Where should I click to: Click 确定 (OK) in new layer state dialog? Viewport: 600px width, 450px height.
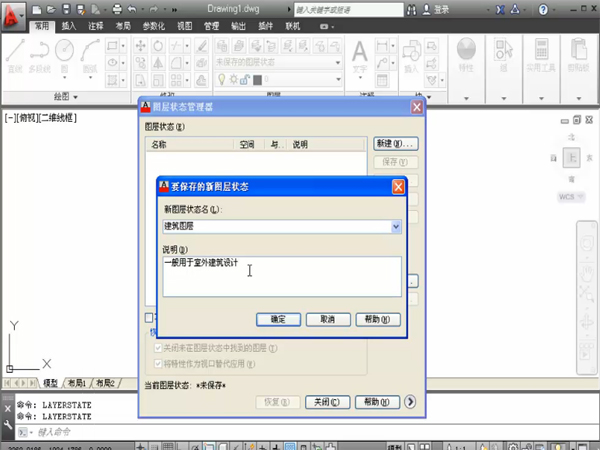click(278, 319)
